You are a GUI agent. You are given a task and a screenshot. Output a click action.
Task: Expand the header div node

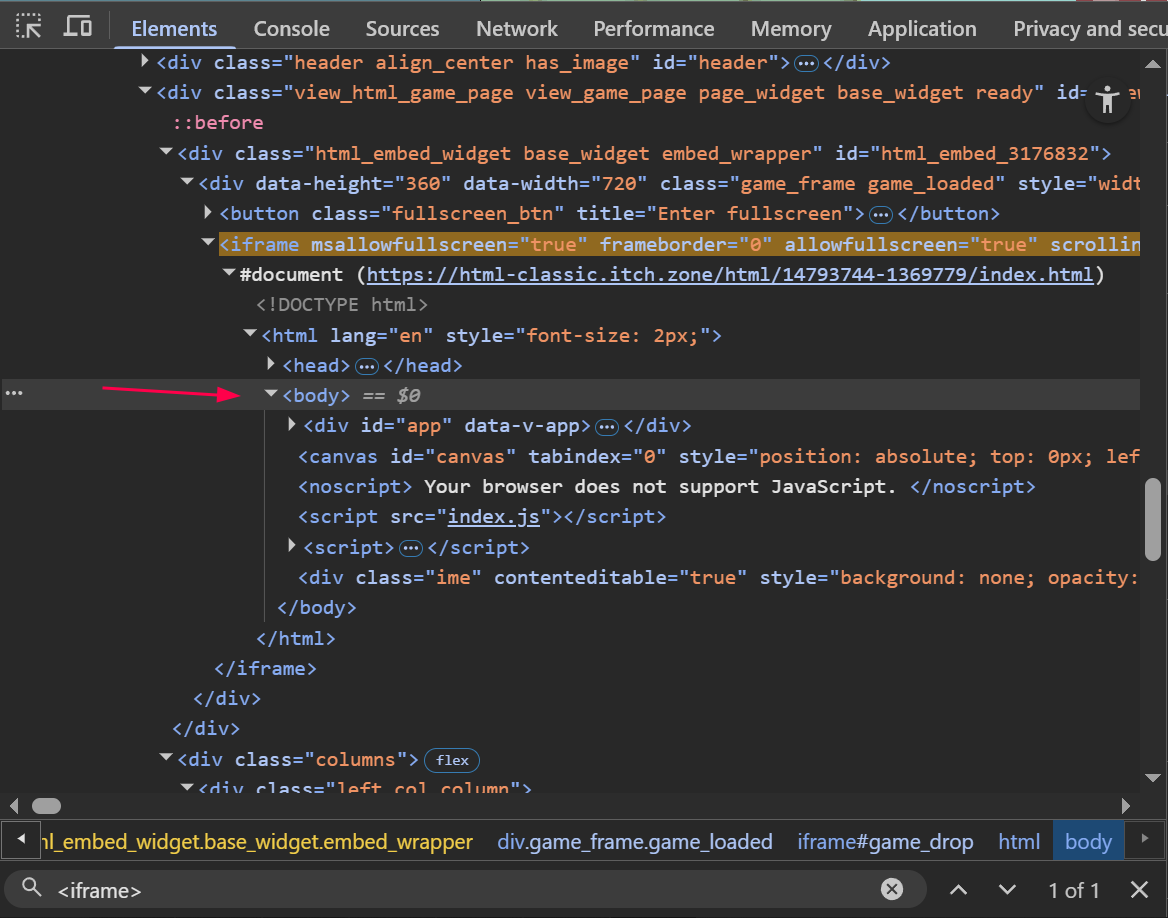[145, 61]
